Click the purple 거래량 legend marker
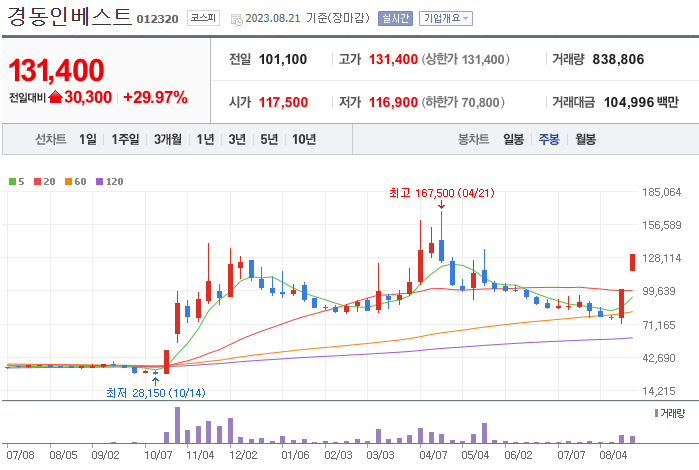The height and width of the screenshot is (470, 699). point(656,413)
